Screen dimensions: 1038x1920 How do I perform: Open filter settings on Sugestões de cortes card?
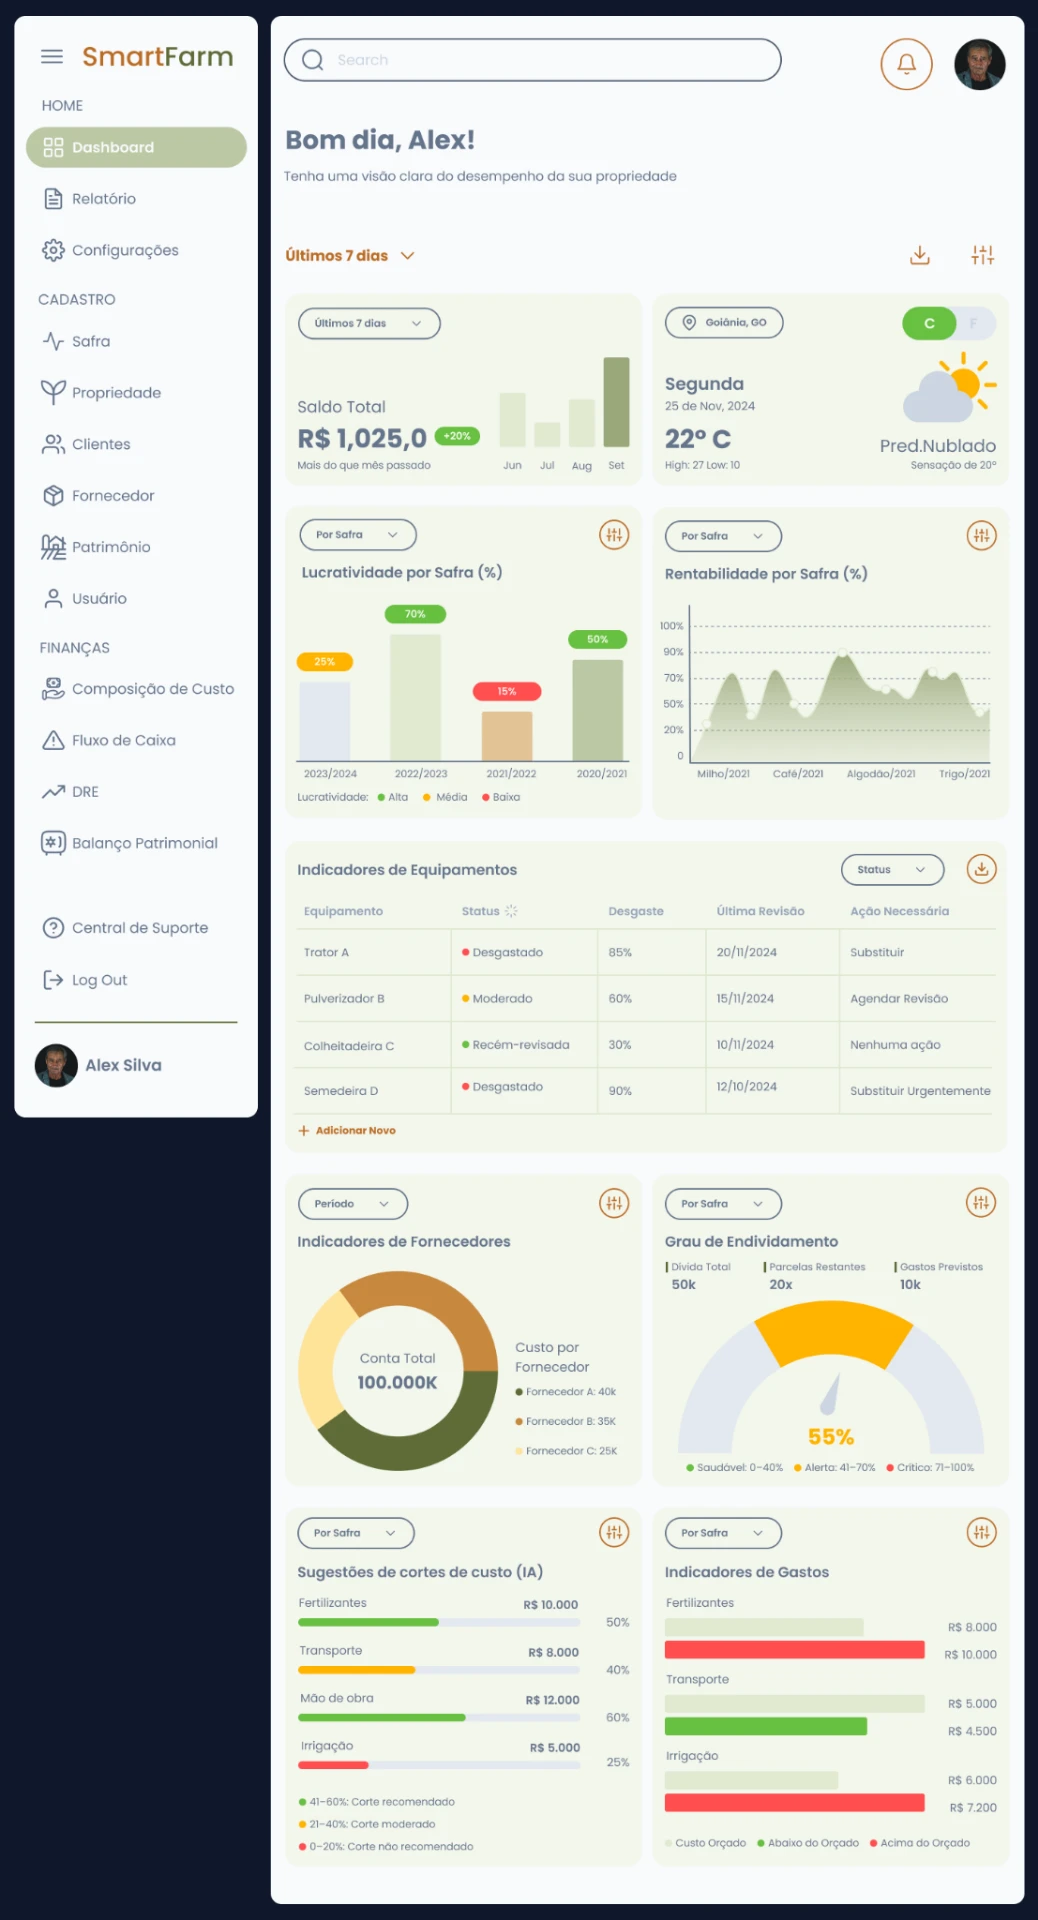(614, 1533)
